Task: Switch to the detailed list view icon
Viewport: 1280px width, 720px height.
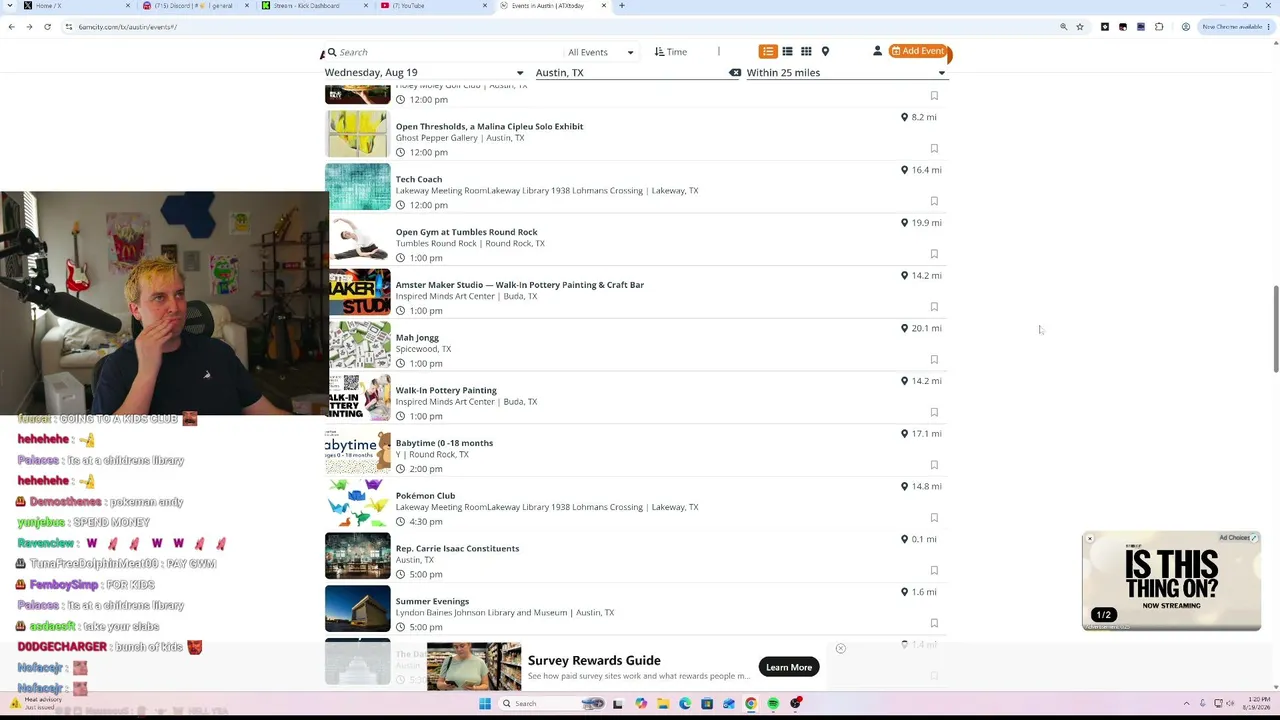Action: (768, 52)
